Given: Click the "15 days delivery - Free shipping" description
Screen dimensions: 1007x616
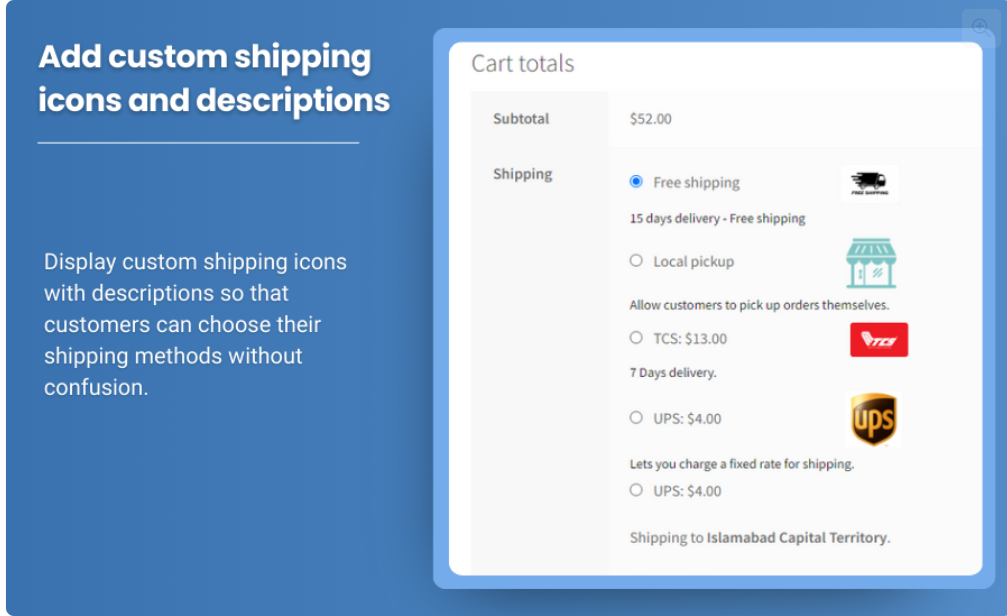Looking at the screenshot, I should 717,218.
